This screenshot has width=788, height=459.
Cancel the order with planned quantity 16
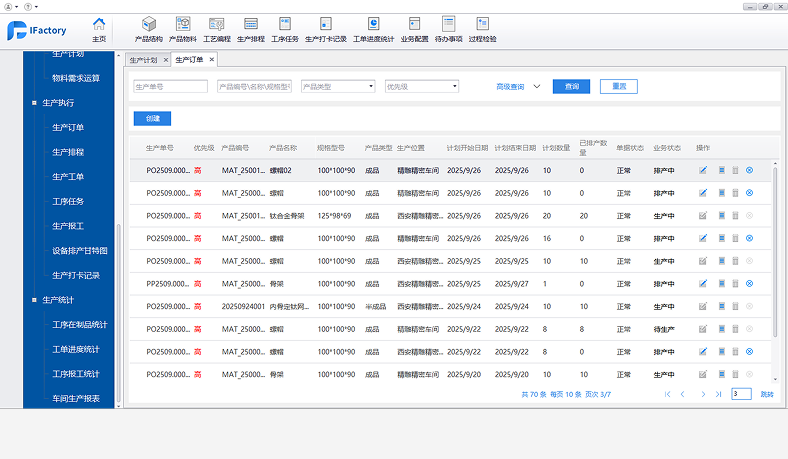749,238
